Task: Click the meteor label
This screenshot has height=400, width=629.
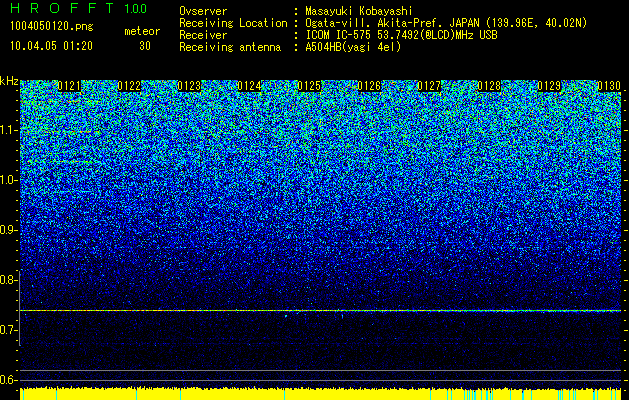Action: pyautogui.click(x=142, y=31)
